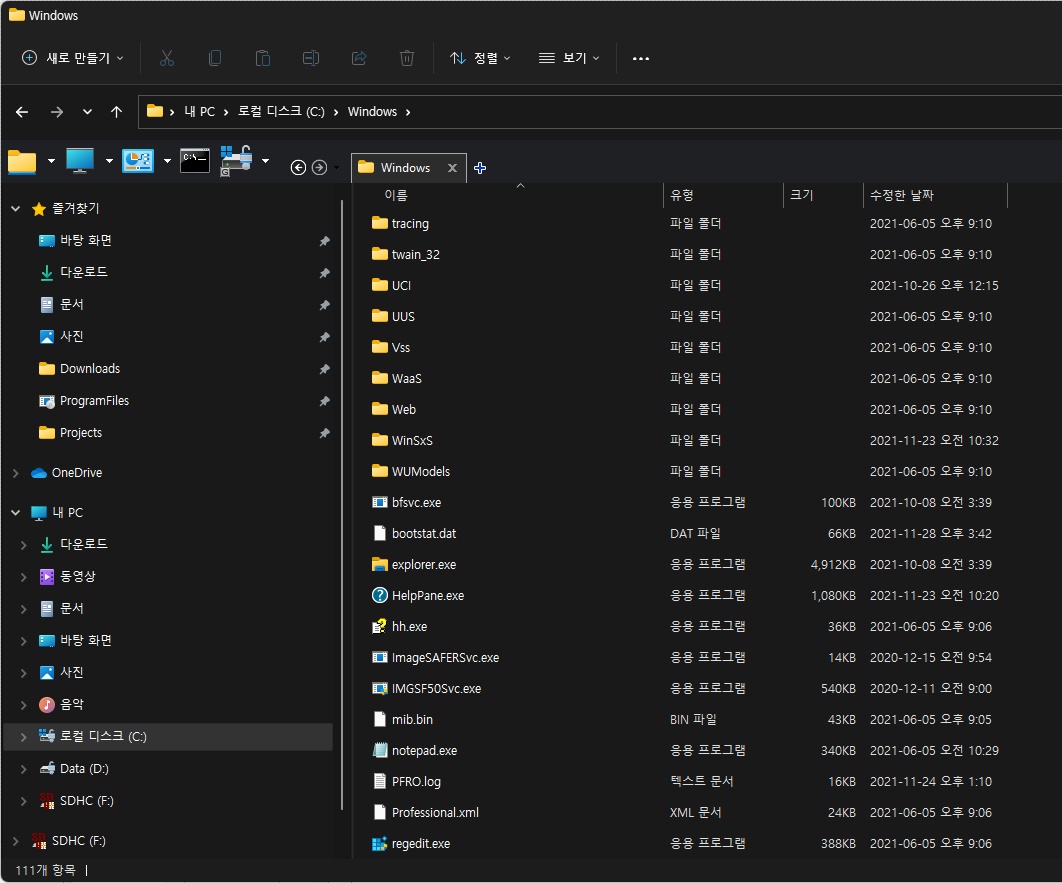Select the WinSxS folder
The height and width of the screenshot is (883, 1062).
point(412,441)
